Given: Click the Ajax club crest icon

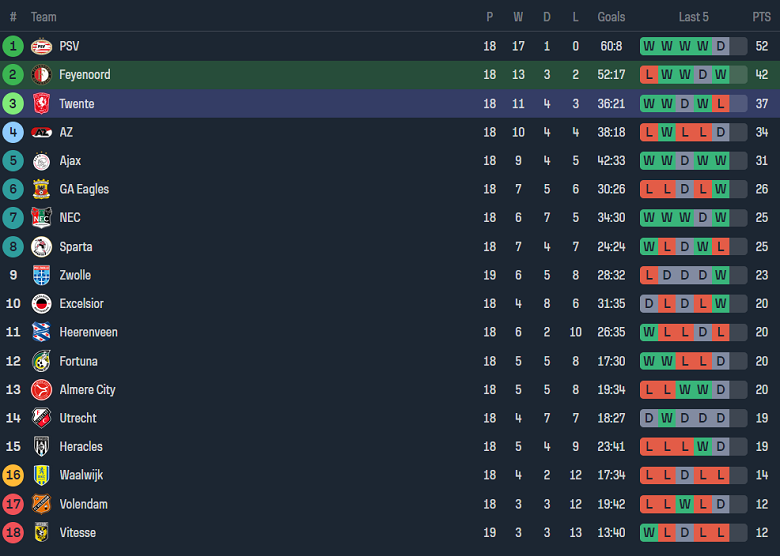Looking at the screenshot, I should pos(41,161).
